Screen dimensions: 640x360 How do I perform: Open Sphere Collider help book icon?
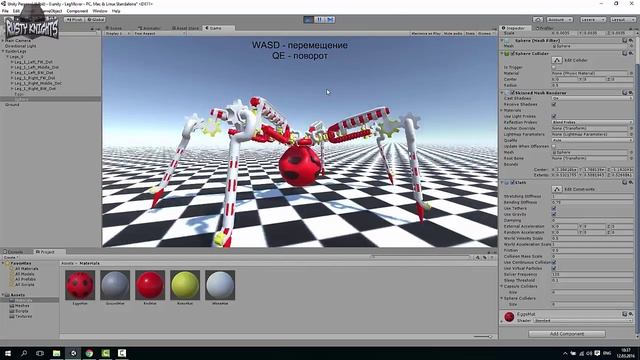[x=624, y=53]
